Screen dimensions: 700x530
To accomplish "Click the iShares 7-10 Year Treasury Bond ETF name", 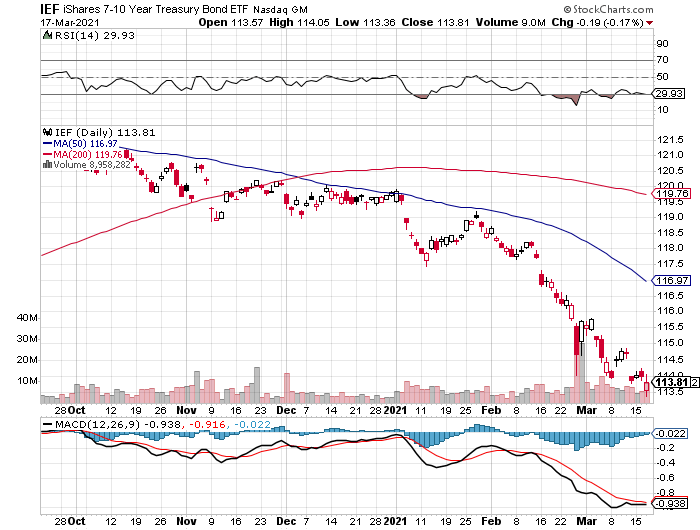I will click(x=155, y=9).
